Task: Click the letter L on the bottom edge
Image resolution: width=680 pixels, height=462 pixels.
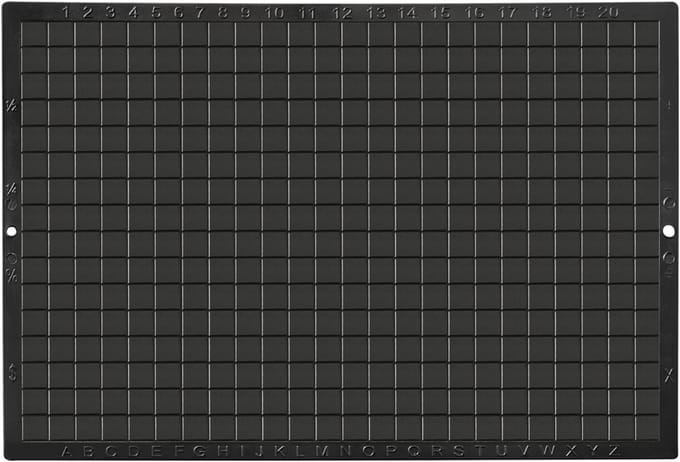Action: [300, 451]
